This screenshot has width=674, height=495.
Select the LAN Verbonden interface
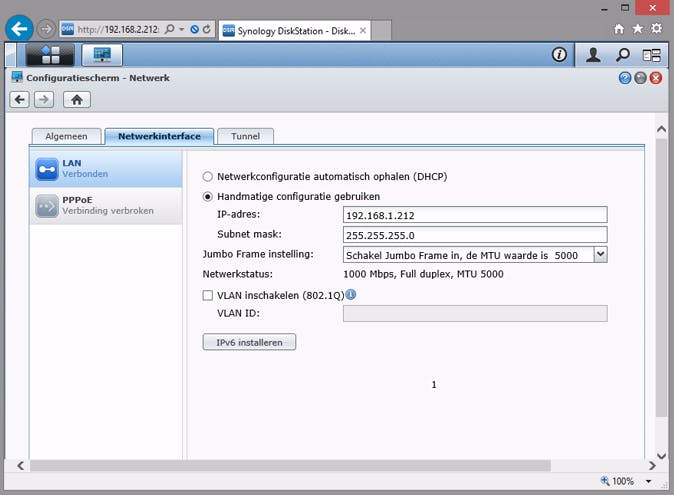tap(106, 168)
